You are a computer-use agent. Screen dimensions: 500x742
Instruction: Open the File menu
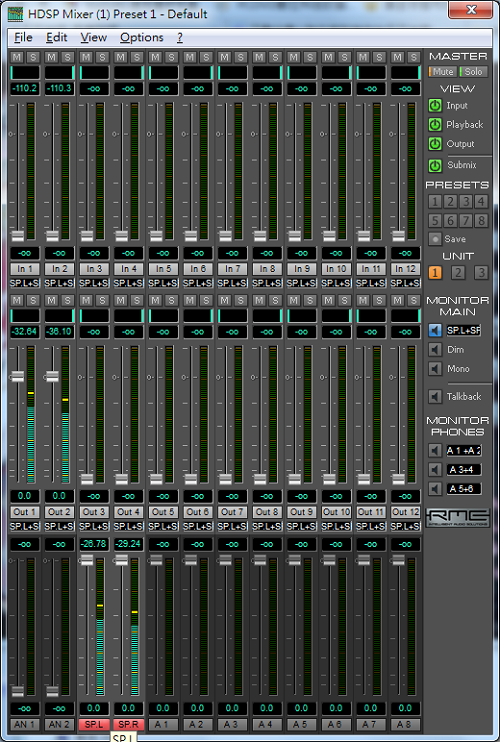point(23,37)
